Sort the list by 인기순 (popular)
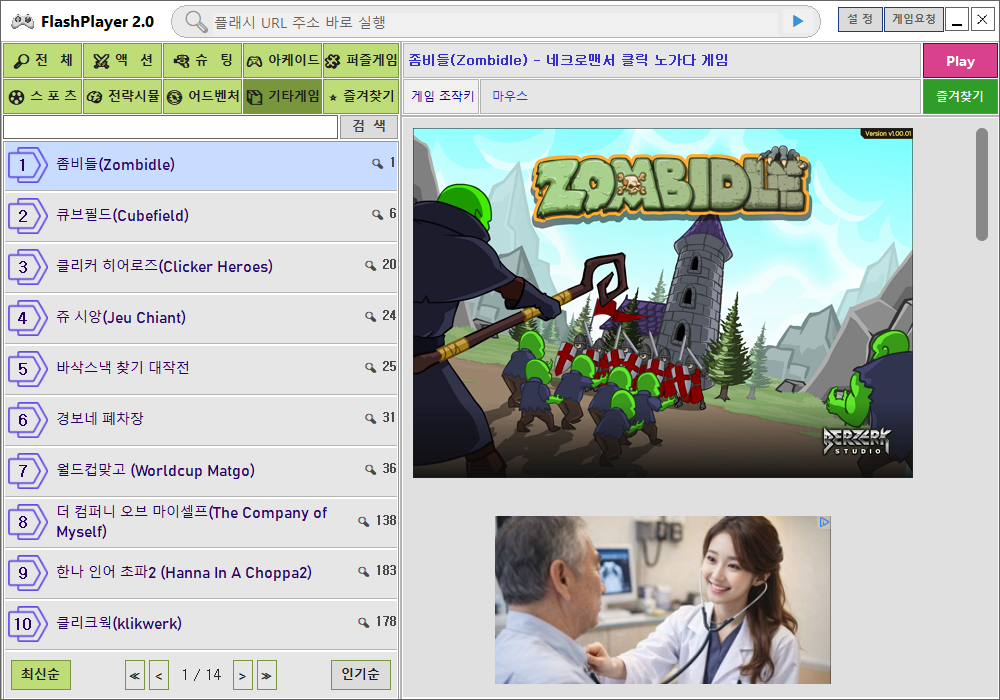This screenshot has width=1000, height=700. coord(360,674)
